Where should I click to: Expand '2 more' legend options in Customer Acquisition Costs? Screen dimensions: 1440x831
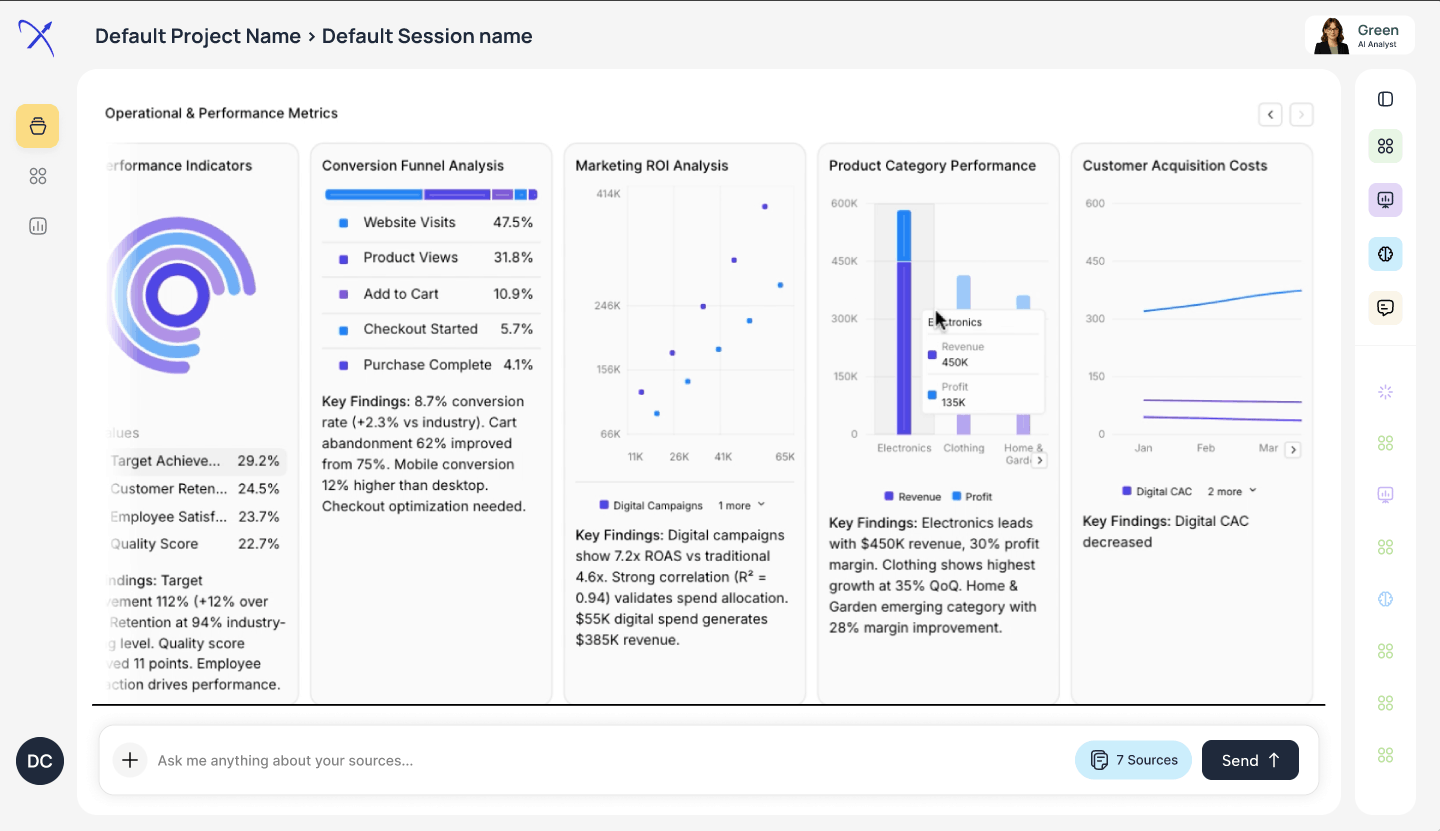coord(1231,491)
